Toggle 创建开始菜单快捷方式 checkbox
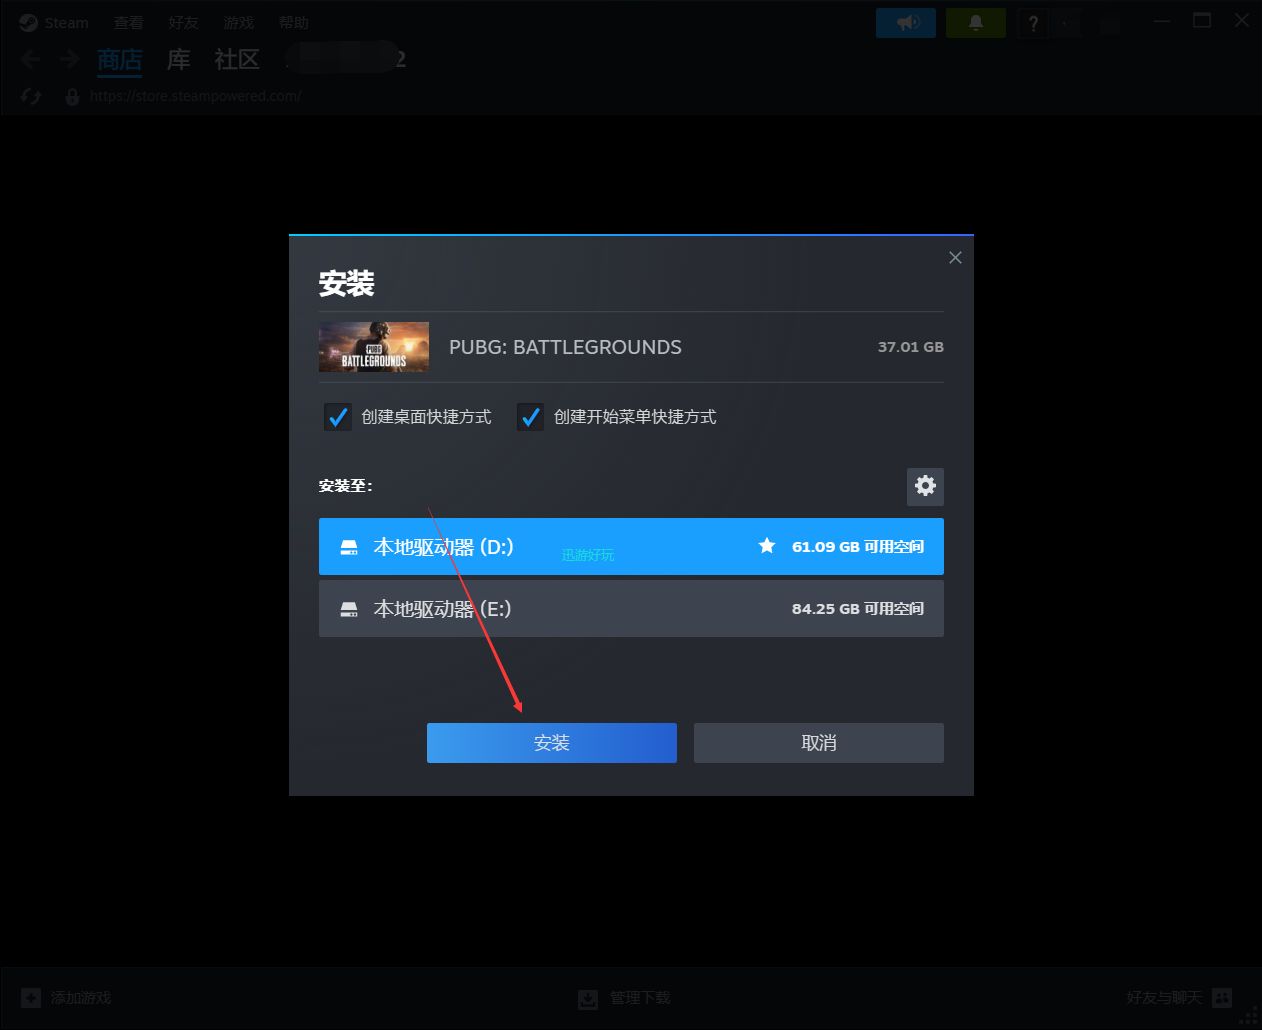Screen dimensions: 1262x1030 coord(530,417)
